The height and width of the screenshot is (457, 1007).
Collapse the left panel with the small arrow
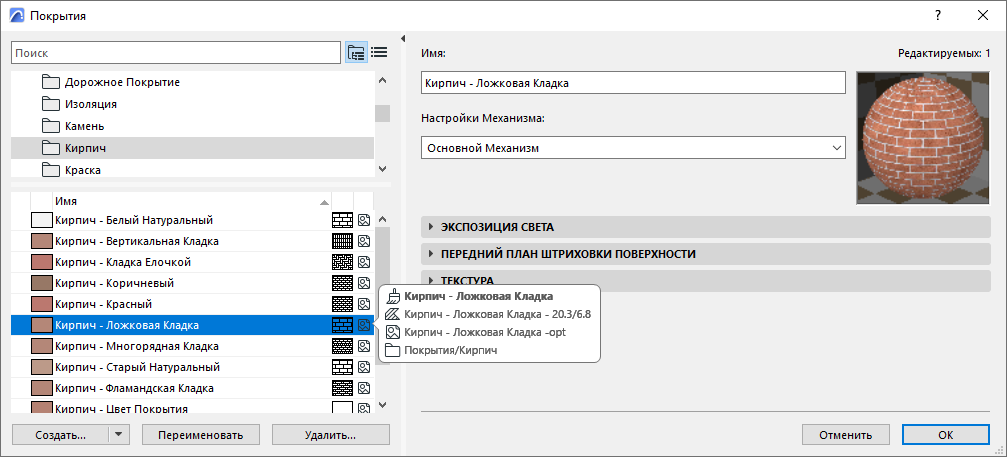tap(401, 40)
